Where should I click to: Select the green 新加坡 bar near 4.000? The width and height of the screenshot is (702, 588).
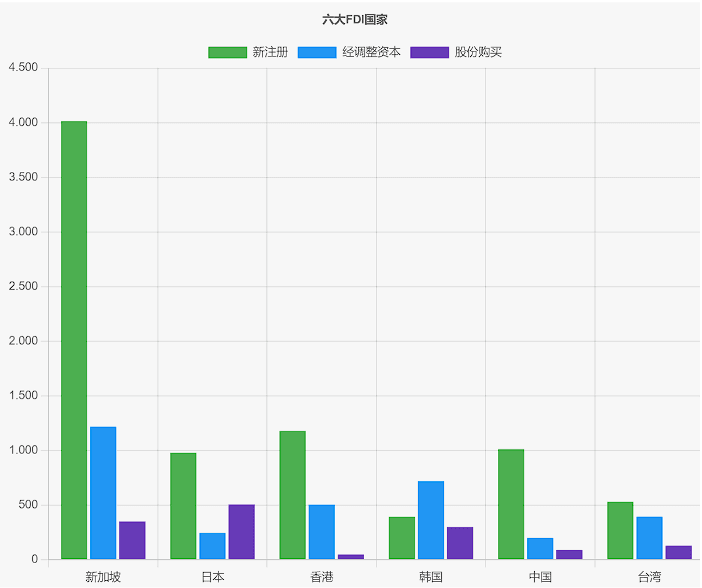point(74,340)
